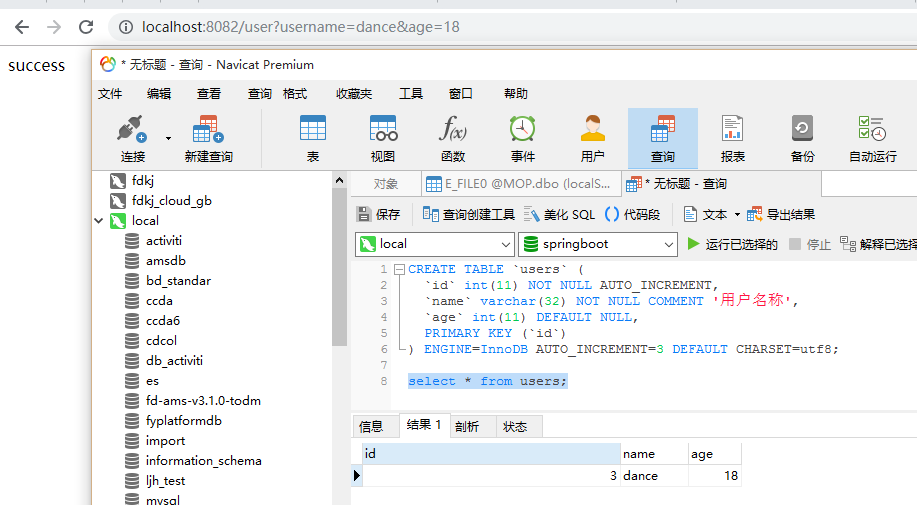Select the fd-ams-v3.1.0-todm database
The height and width of the screenshot is (505, 917).
pos(203,401)
